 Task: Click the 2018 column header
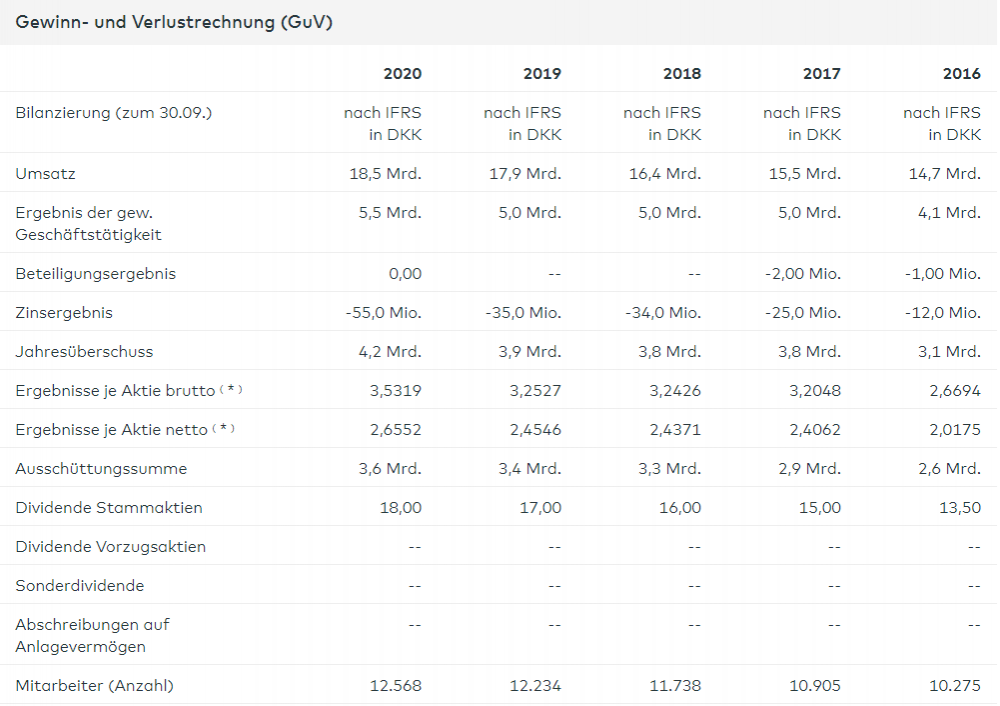682,73
